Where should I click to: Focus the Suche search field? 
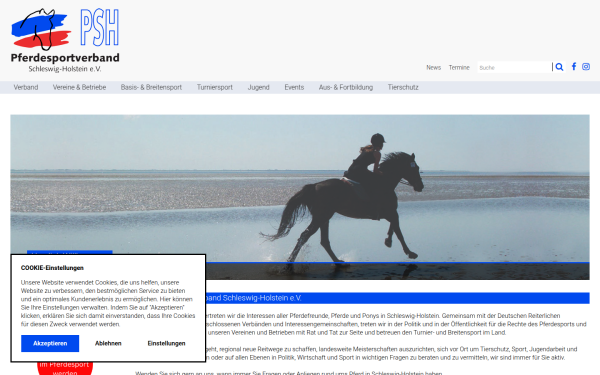click(514, 67)
